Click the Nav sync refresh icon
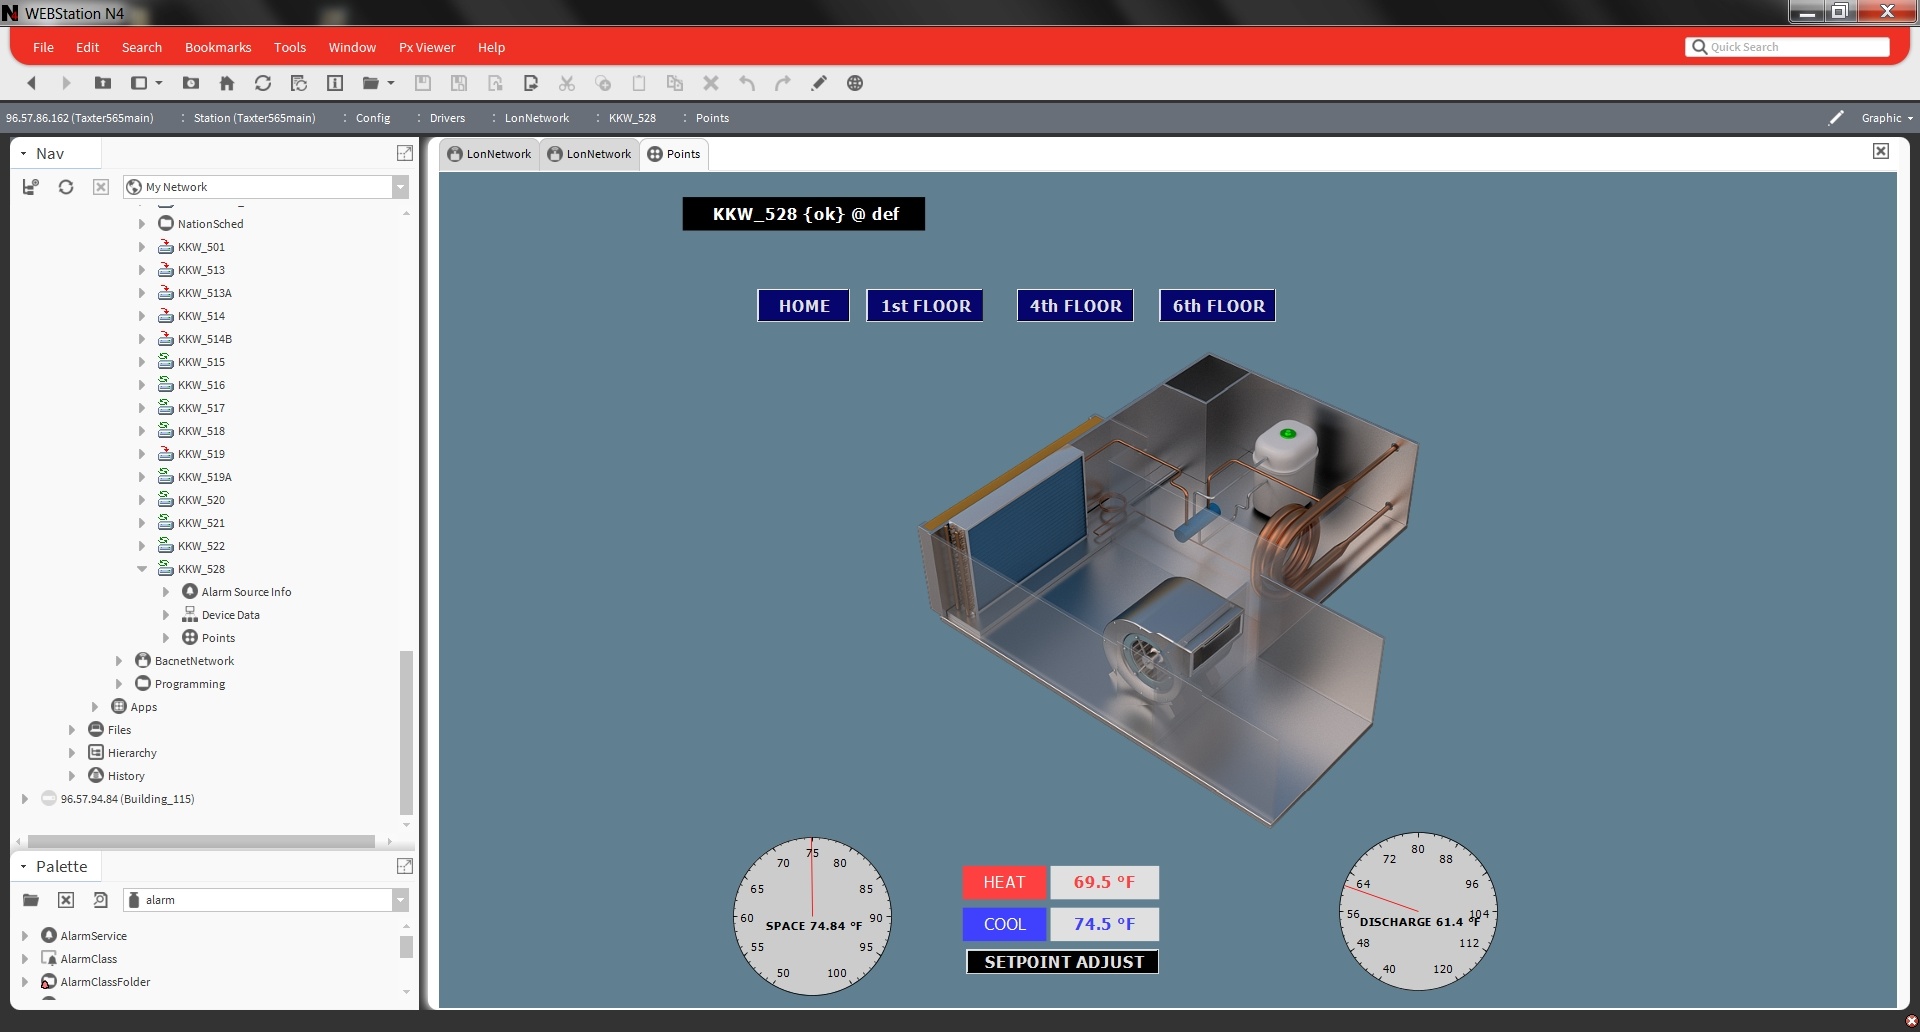Viewport: 1920px width, 1032px height. tap(66, 187)
